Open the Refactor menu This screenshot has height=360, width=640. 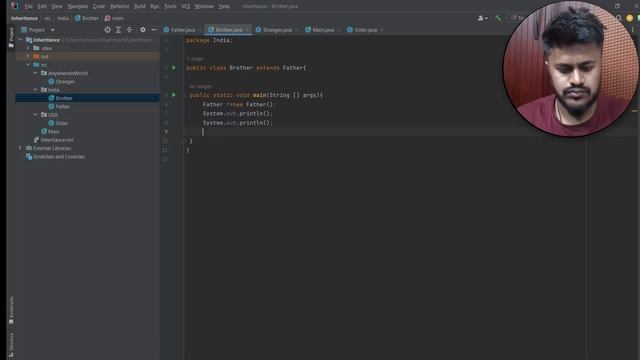120,6
